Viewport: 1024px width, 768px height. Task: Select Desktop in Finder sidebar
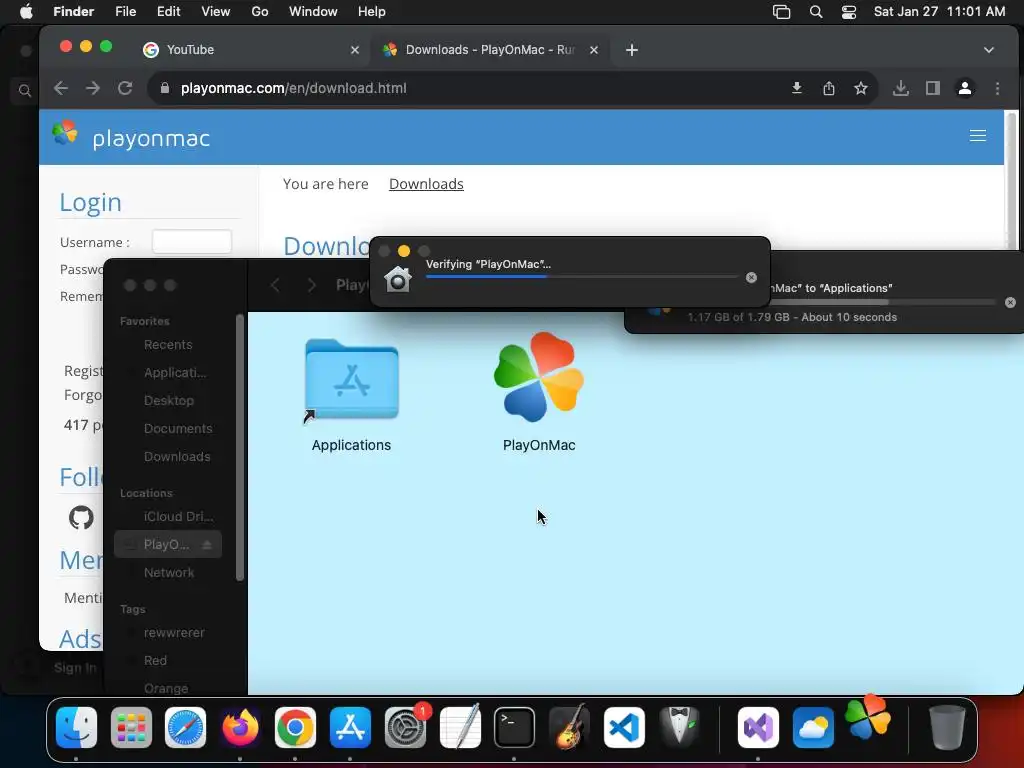(168, 400)
